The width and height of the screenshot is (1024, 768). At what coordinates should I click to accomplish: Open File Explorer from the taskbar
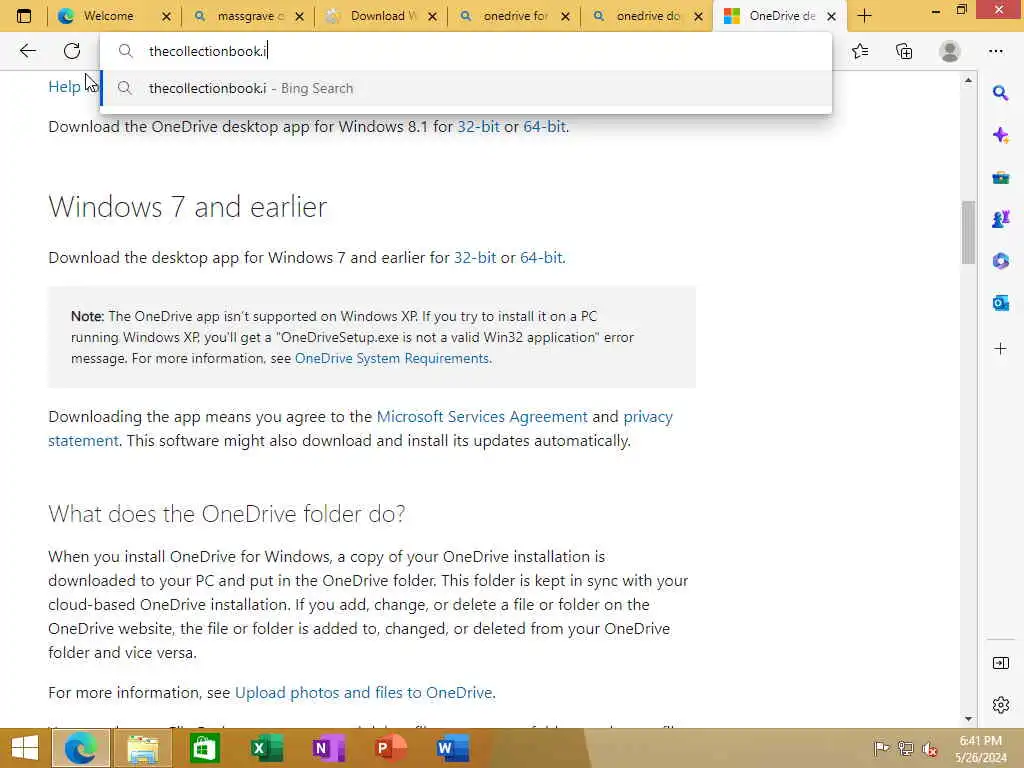tap(142, 748)
